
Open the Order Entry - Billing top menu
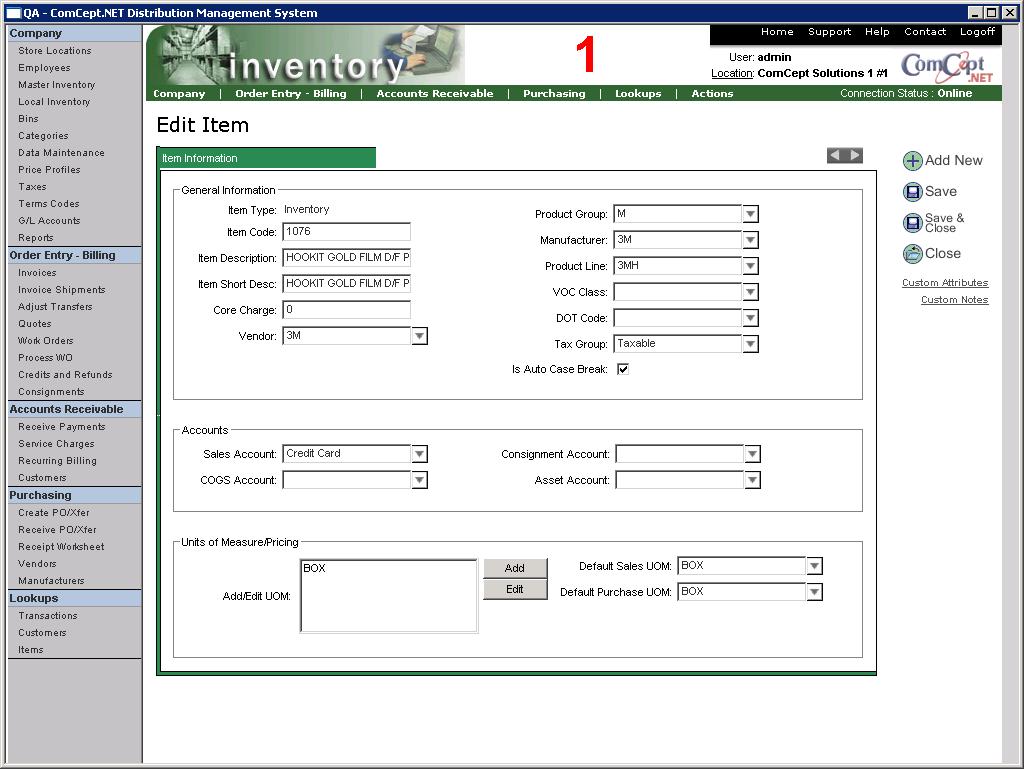pos(291,93)
